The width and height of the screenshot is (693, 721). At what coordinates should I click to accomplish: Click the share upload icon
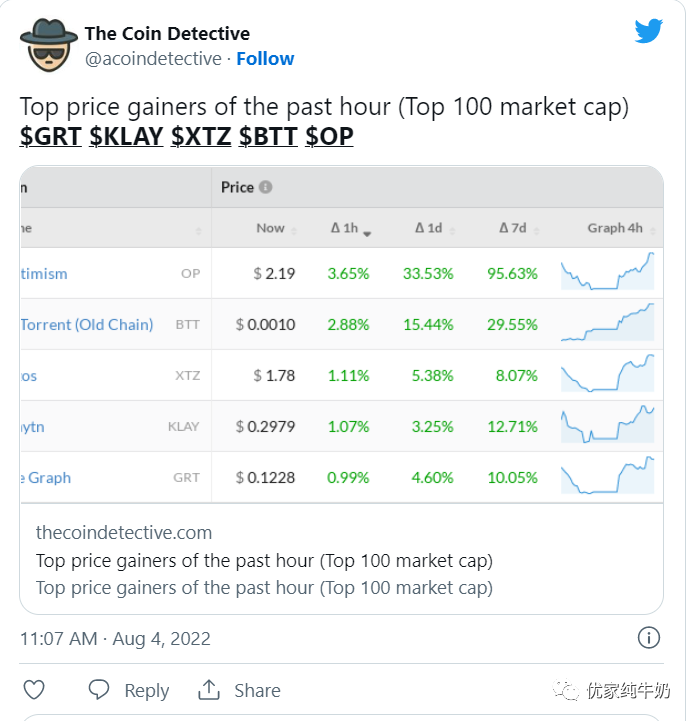(209, 690)
